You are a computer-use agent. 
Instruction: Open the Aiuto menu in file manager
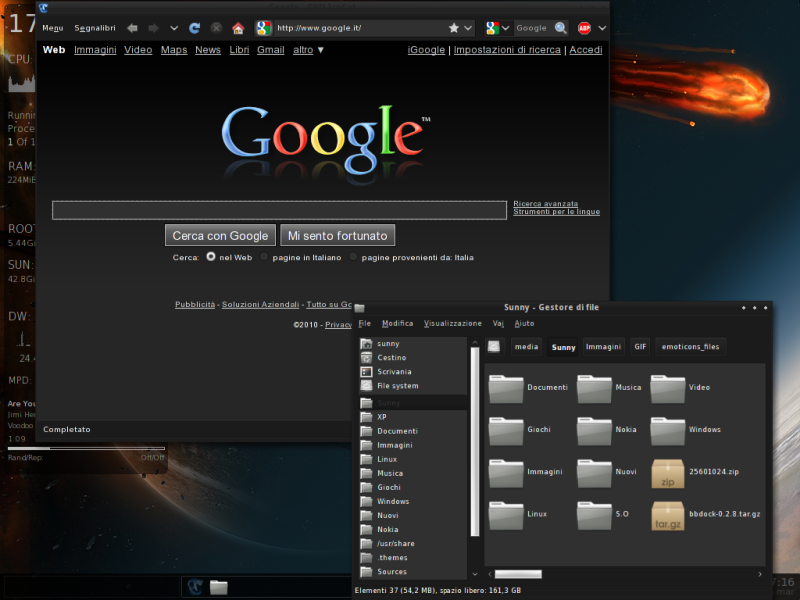pos(524,323)
